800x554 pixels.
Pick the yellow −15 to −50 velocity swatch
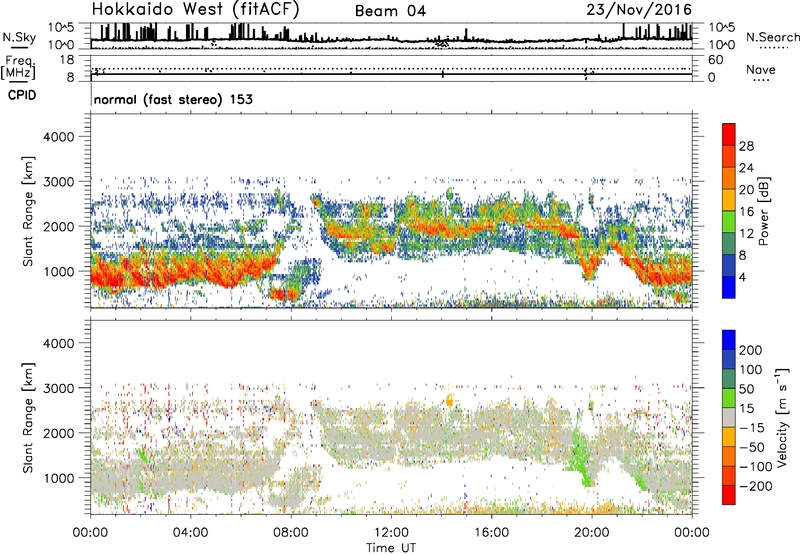[729, 437]
